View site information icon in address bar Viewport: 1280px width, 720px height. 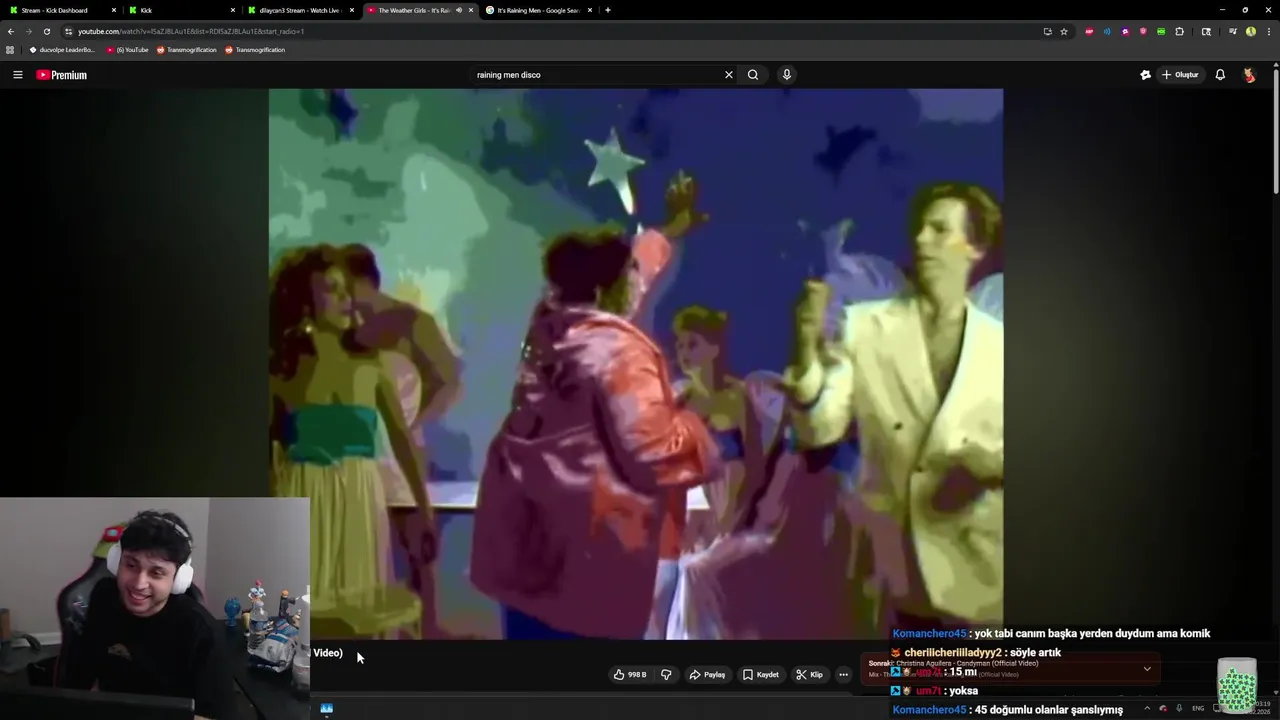68,31
